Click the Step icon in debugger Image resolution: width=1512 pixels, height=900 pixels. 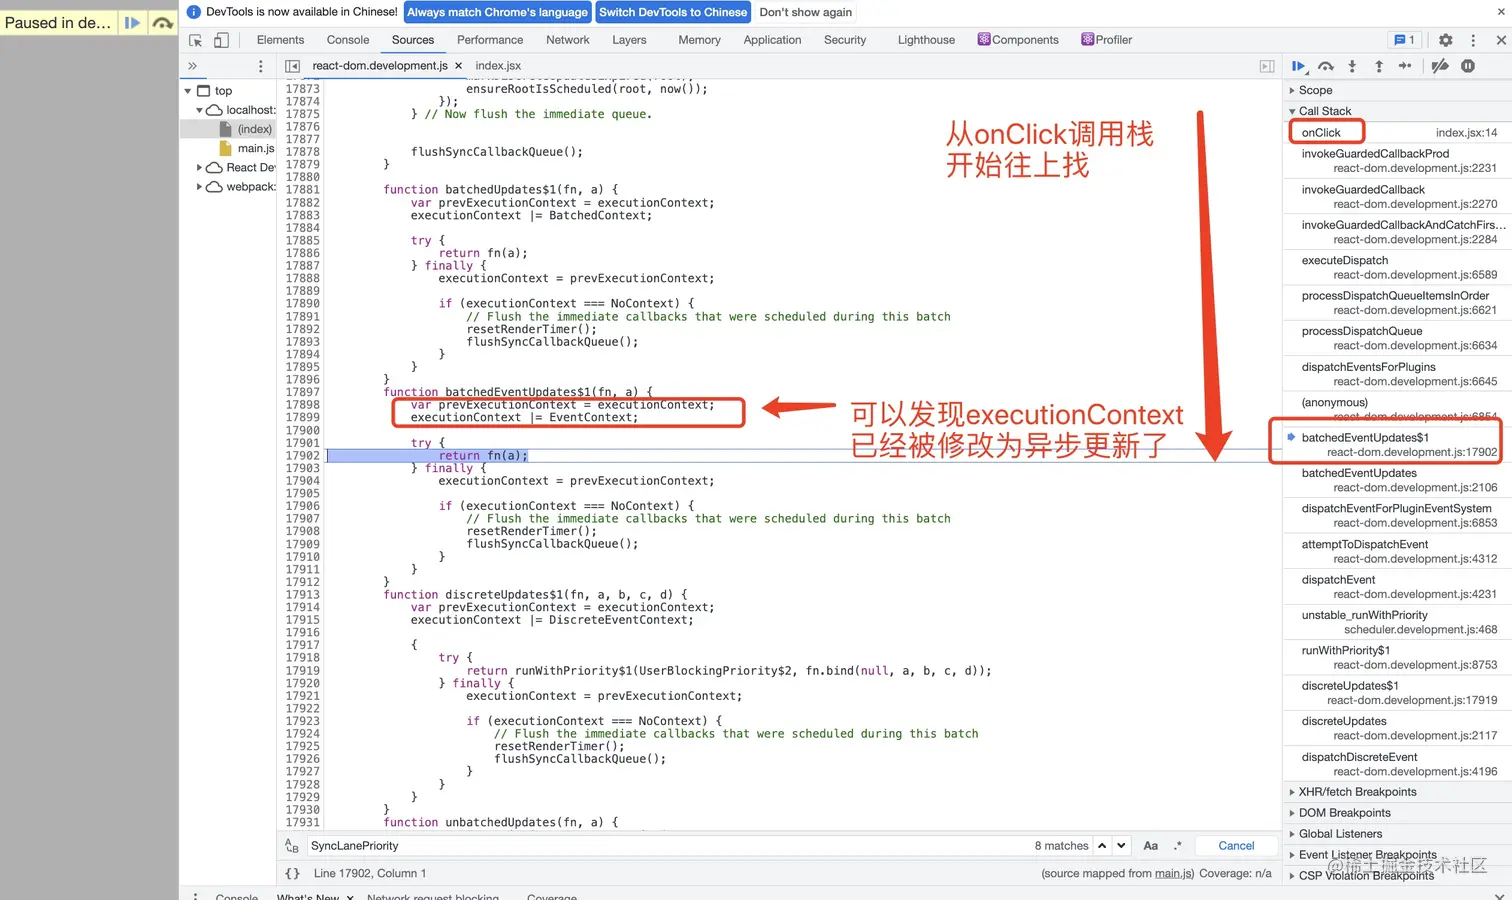[1405, 66]
